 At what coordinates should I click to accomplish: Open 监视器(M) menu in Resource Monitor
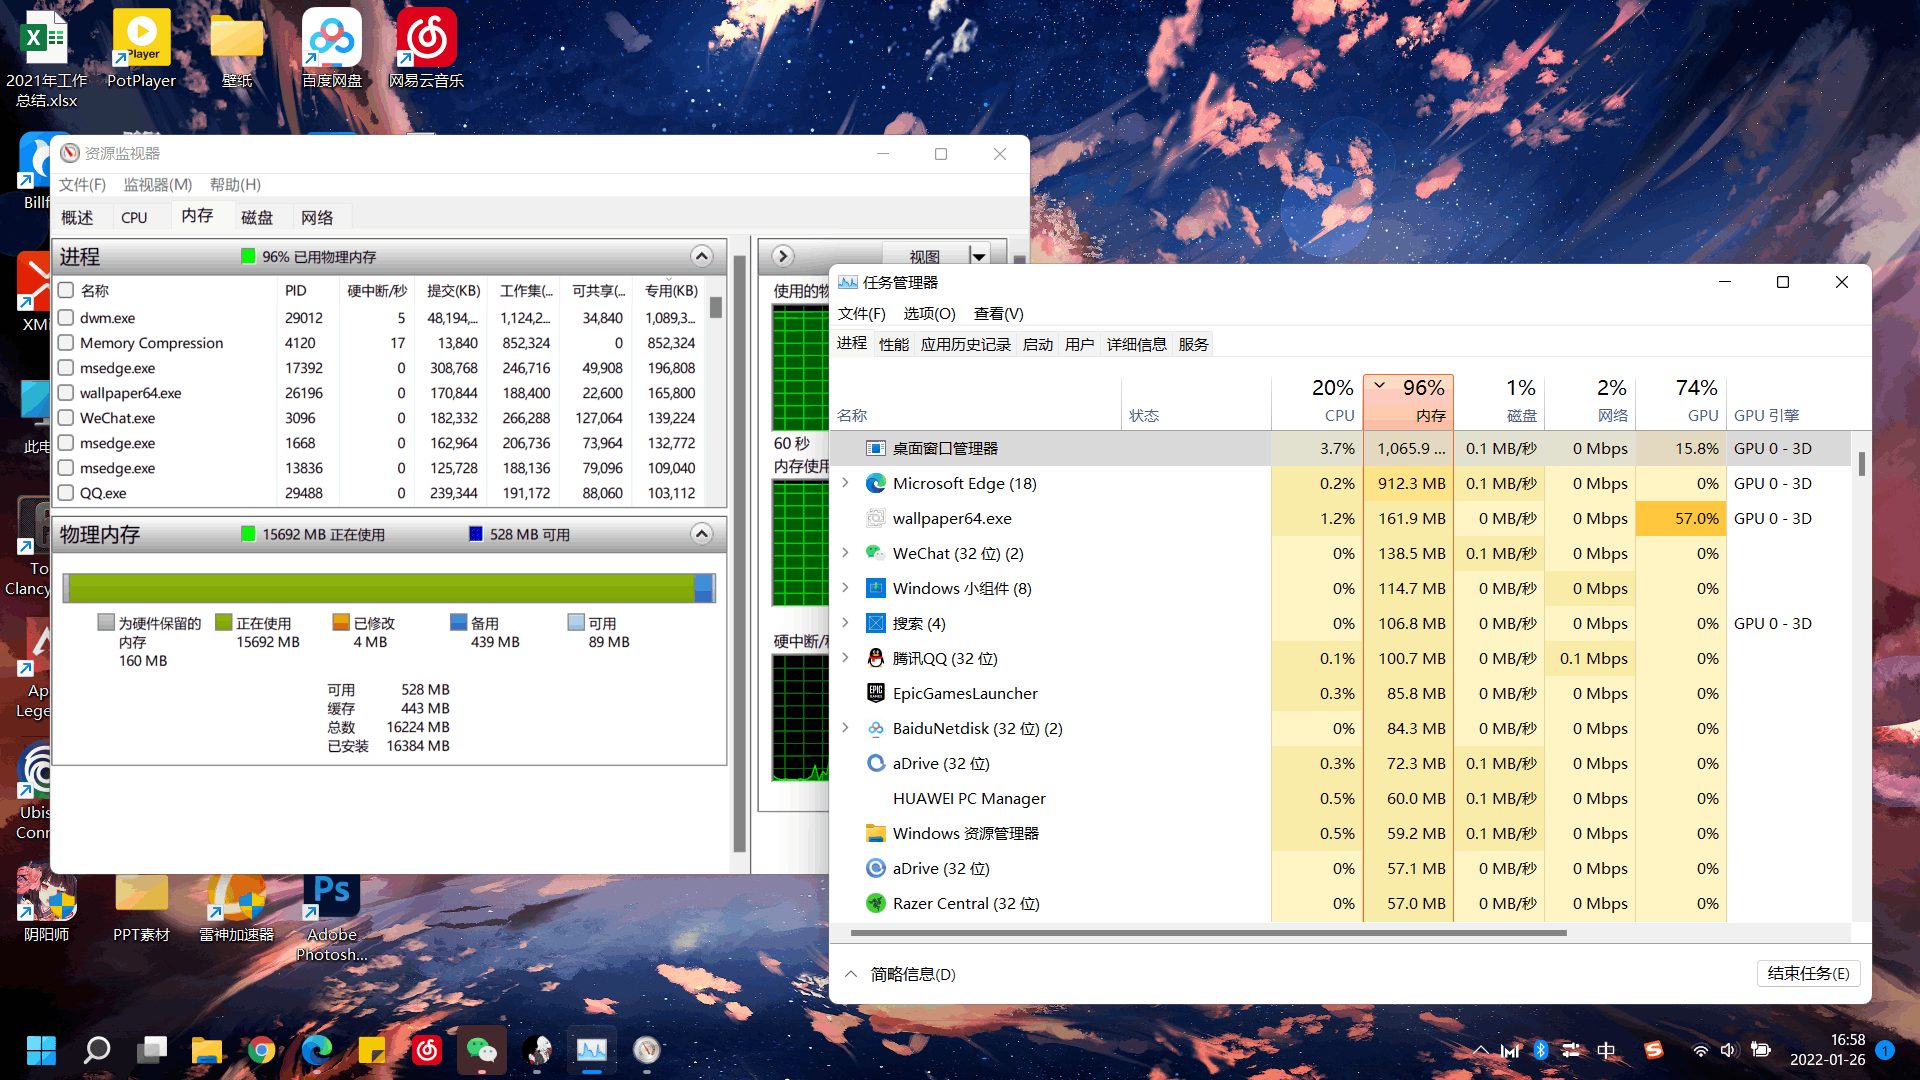click(x=158, y=184)
